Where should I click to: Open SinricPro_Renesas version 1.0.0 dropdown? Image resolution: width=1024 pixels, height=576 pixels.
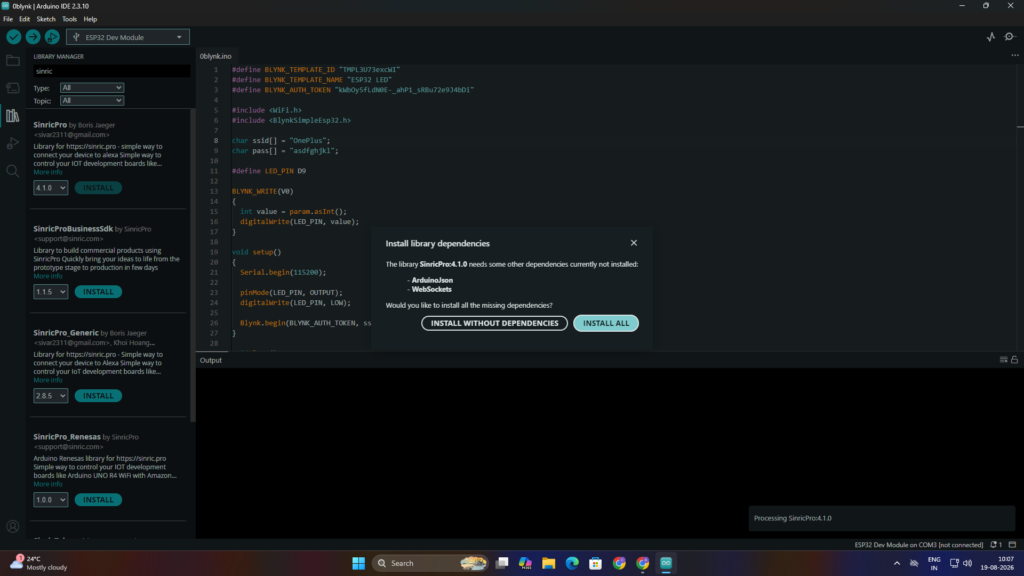coord(50,500)
